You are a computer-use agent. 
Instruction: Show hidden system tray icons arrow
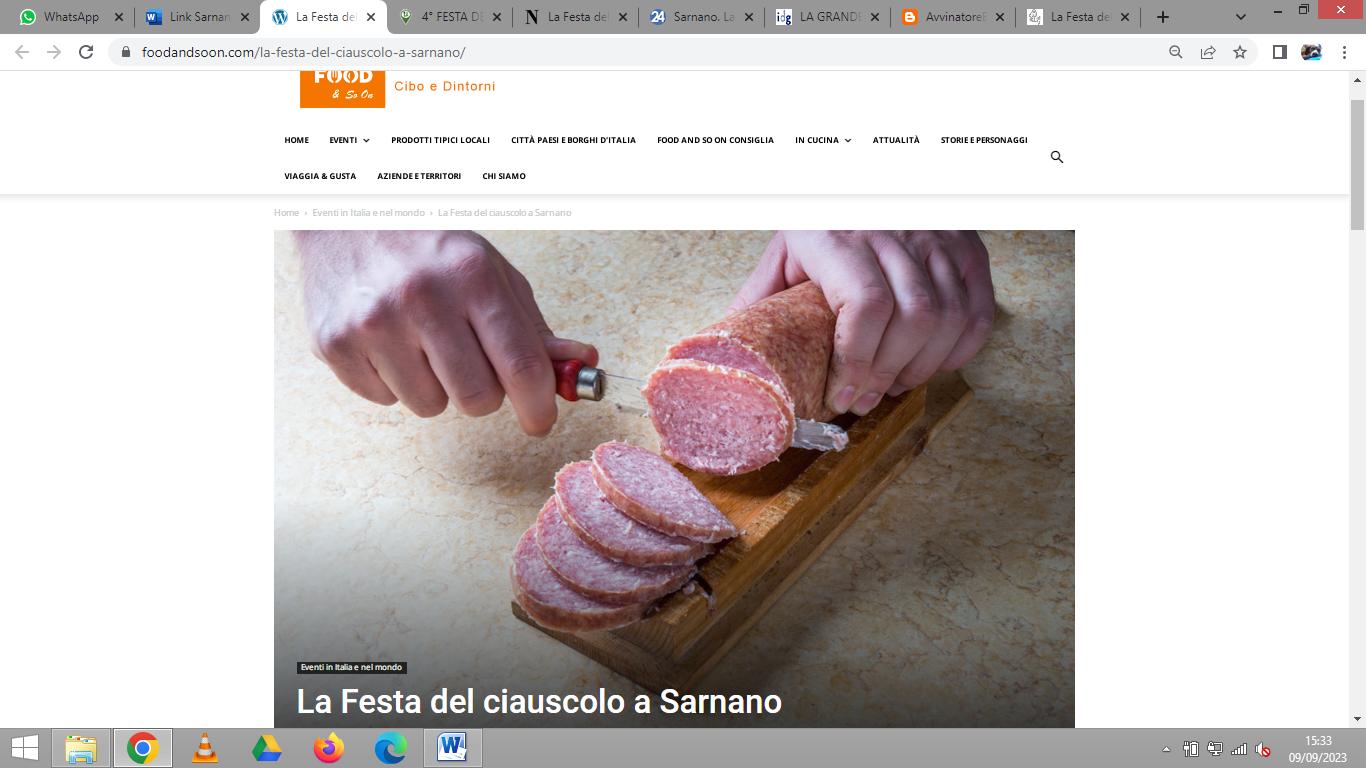(1166, 749)
